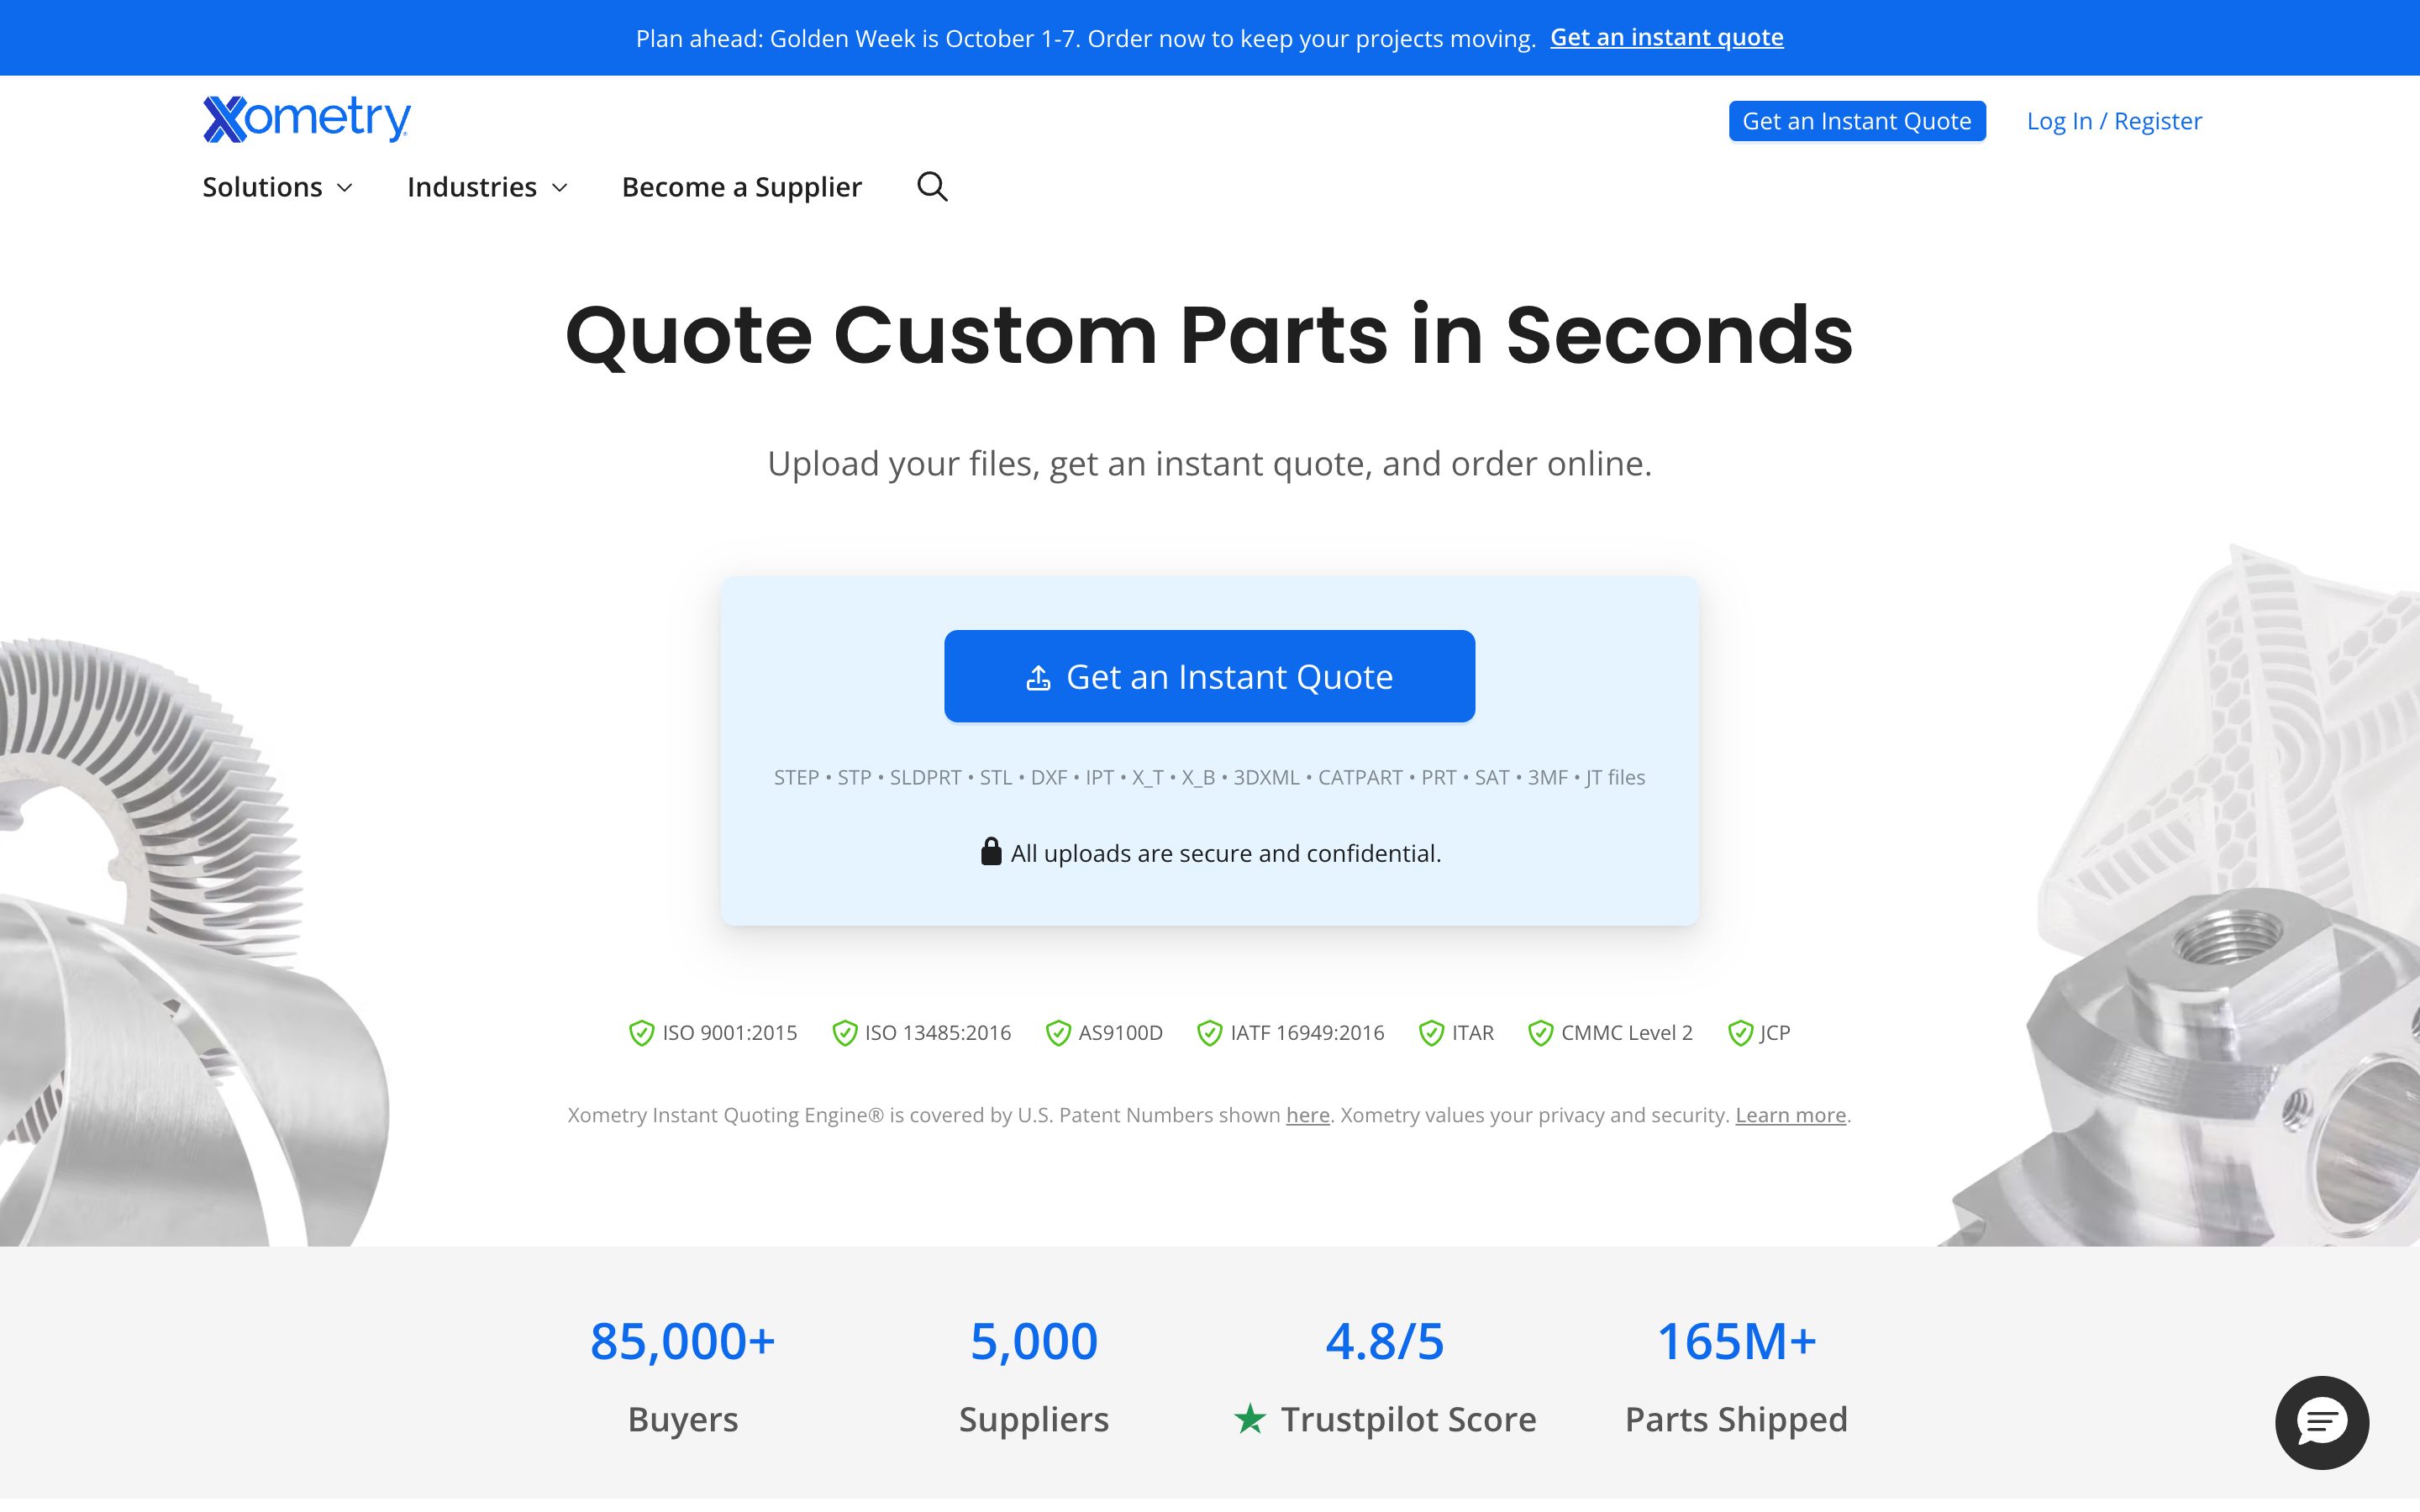
Task: Open the live chat bubble icon
Action: tap(2321, 1422)
